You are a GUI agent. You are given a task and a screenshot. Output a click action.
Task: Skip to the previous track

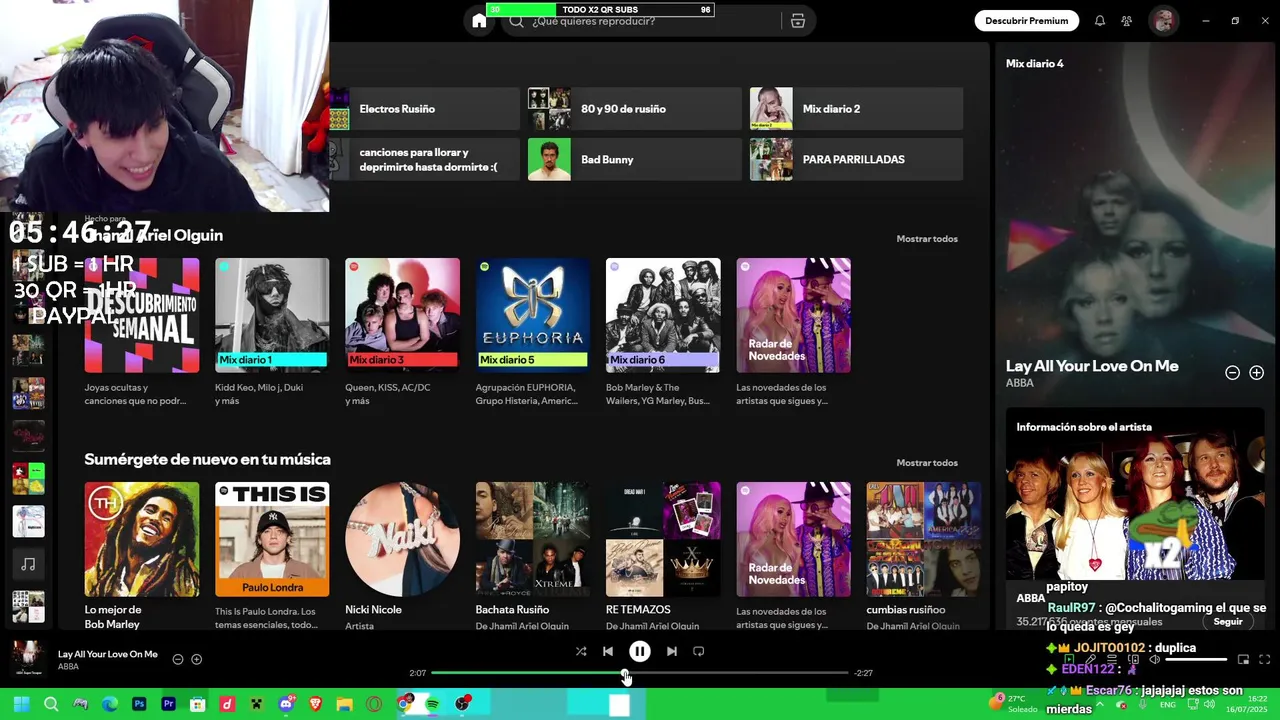tap(608, 651)
